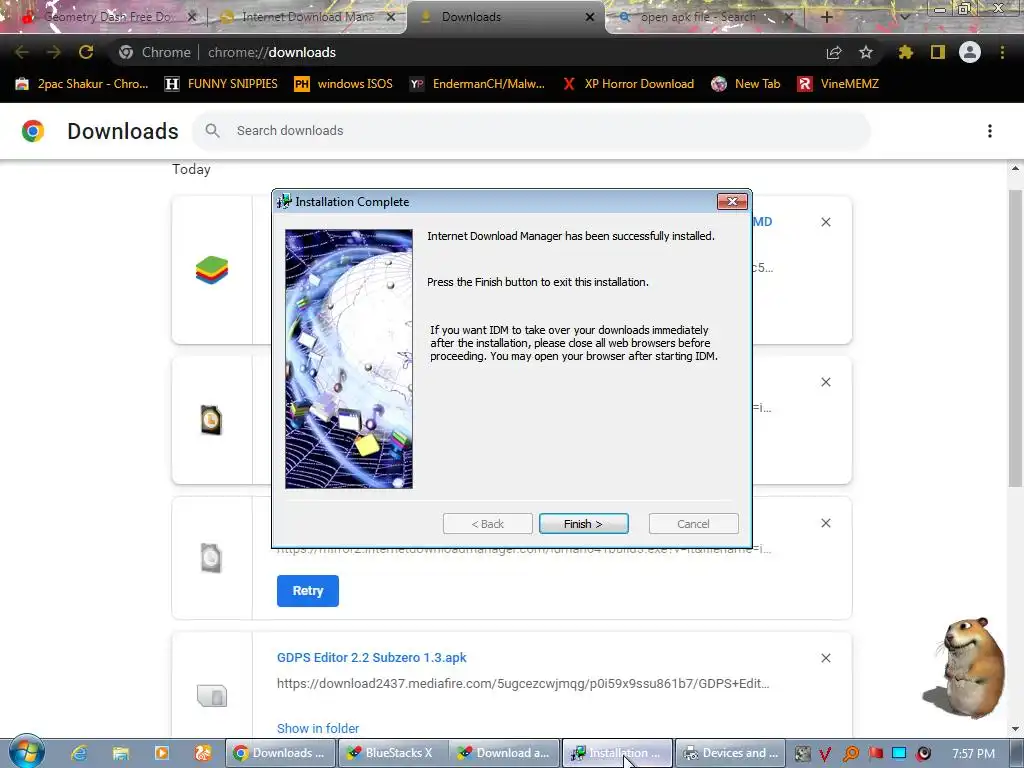This screenshot has height=768, width=1024.
Task: Remove the second download entry from list
Action: pyautogui.click(x=825, y=382)
